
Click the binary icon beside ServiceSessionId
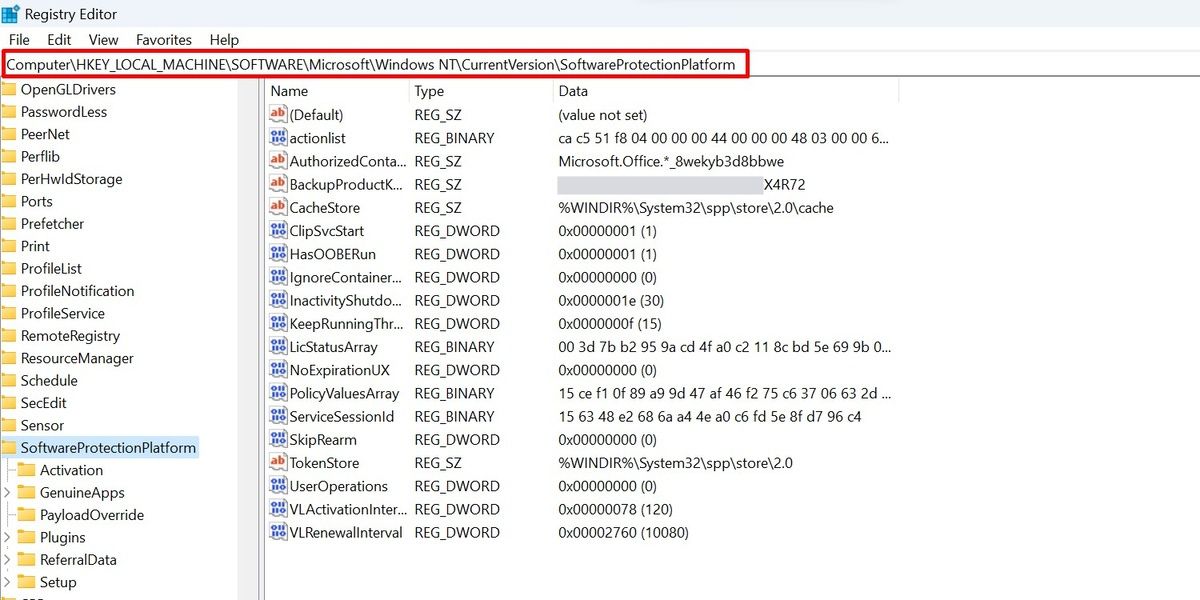(x=277, y=416)
